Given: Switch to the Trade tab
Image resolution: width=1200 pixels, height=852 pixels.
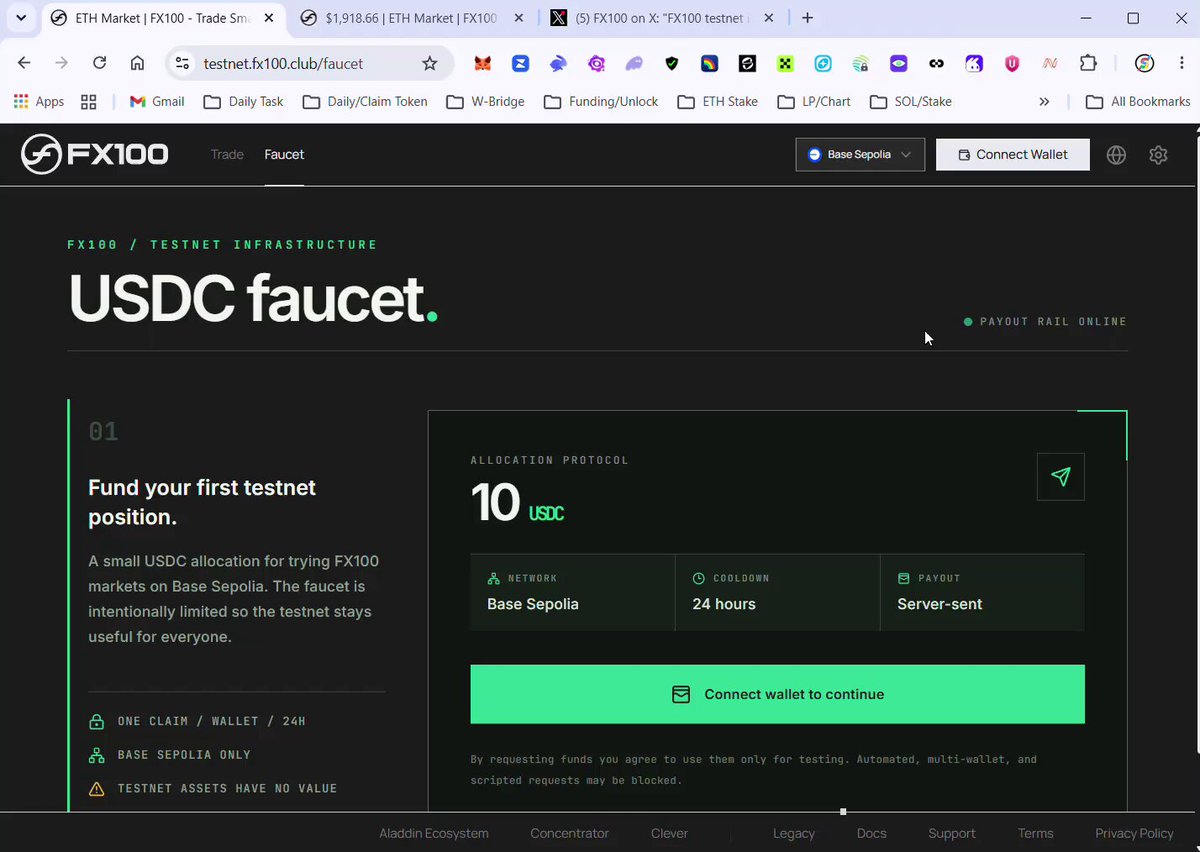Looking at the screenshot, I should [x=227, y=154].
